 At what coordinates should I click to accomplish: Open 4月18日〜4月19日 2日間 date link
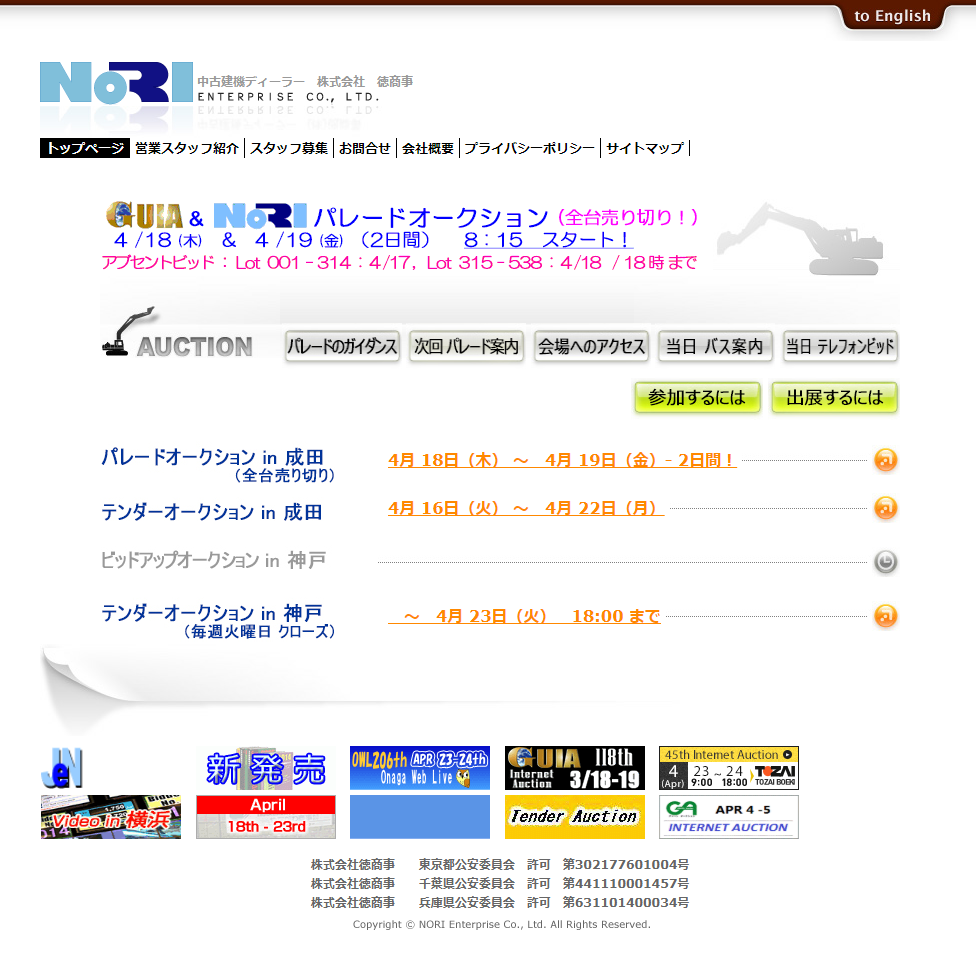562,460
